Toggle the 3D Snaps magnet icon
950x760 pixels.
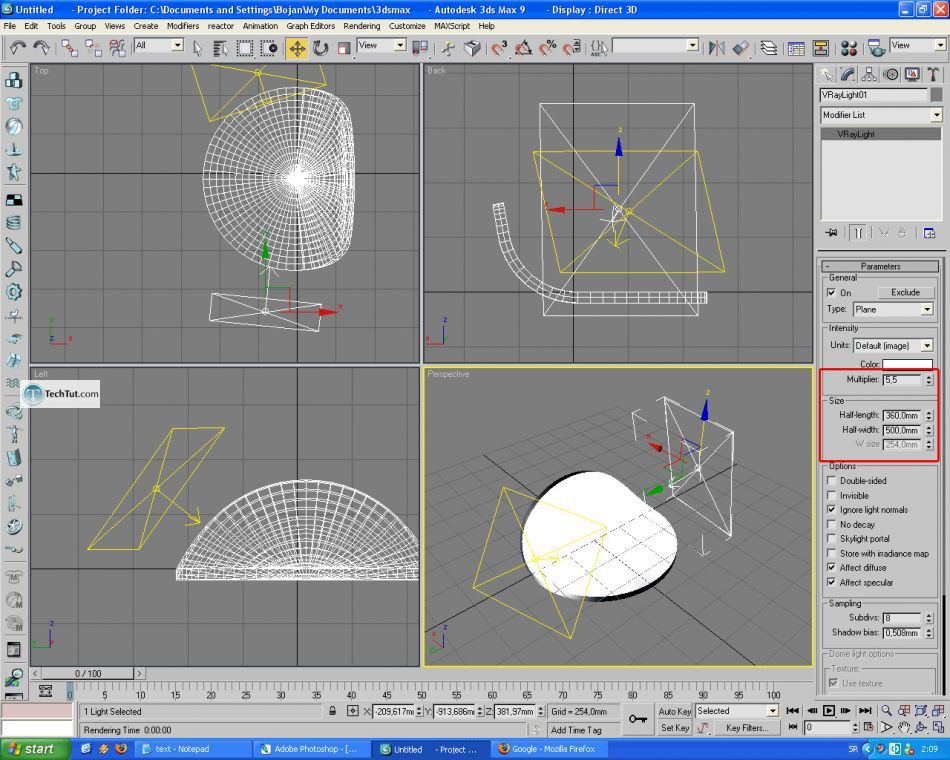[x=499, y=48]
